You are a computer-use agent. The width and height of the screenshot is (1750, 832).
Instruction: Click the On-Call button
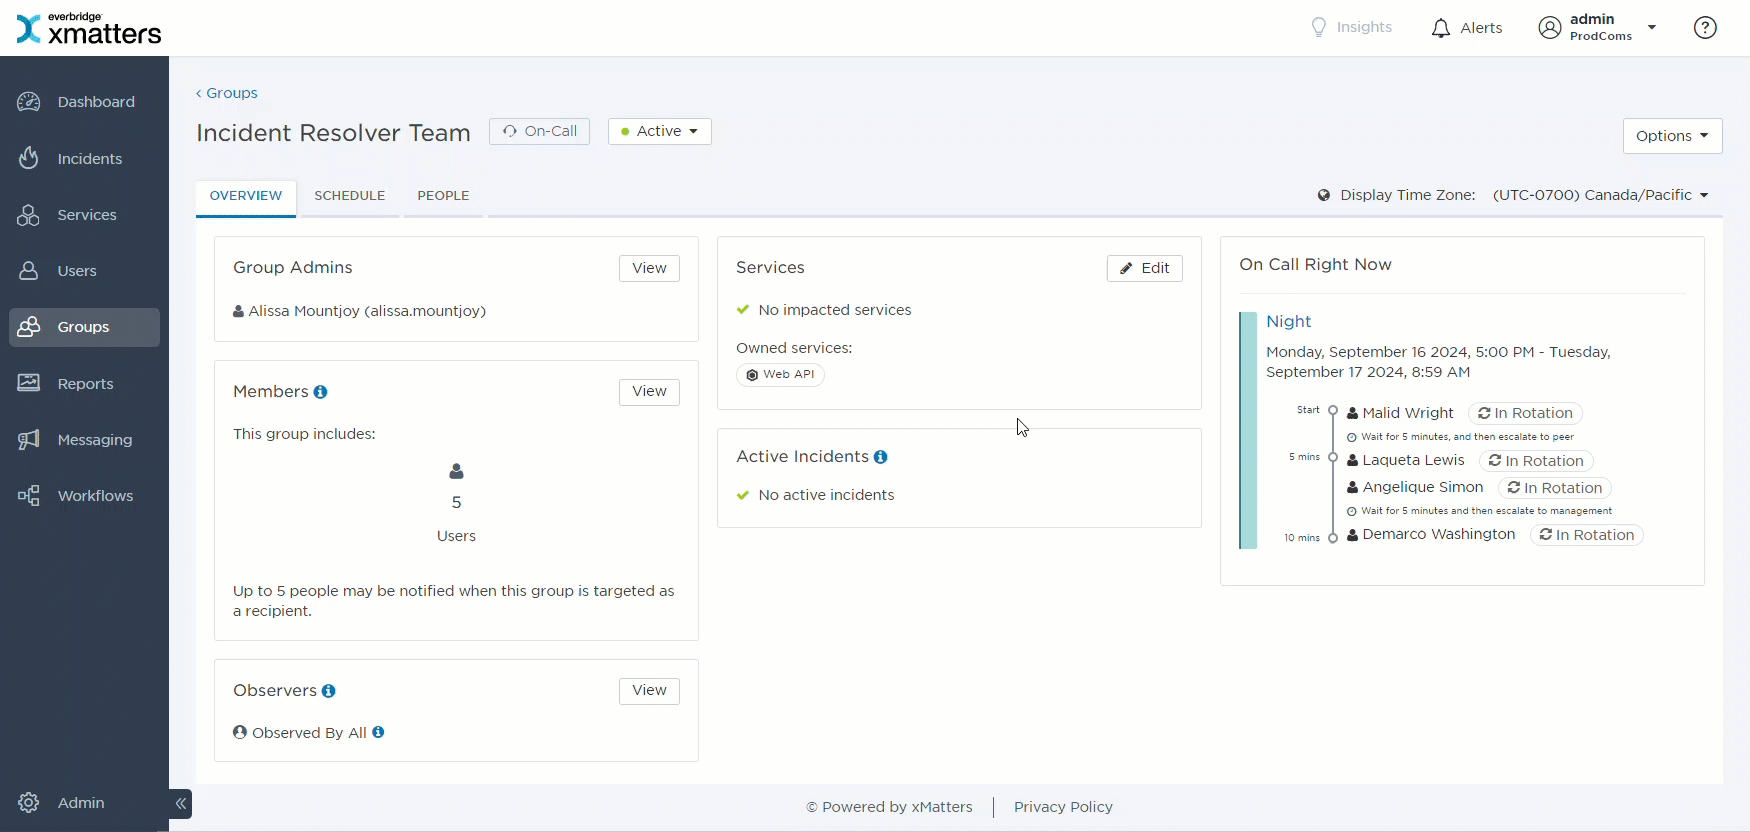540,131
